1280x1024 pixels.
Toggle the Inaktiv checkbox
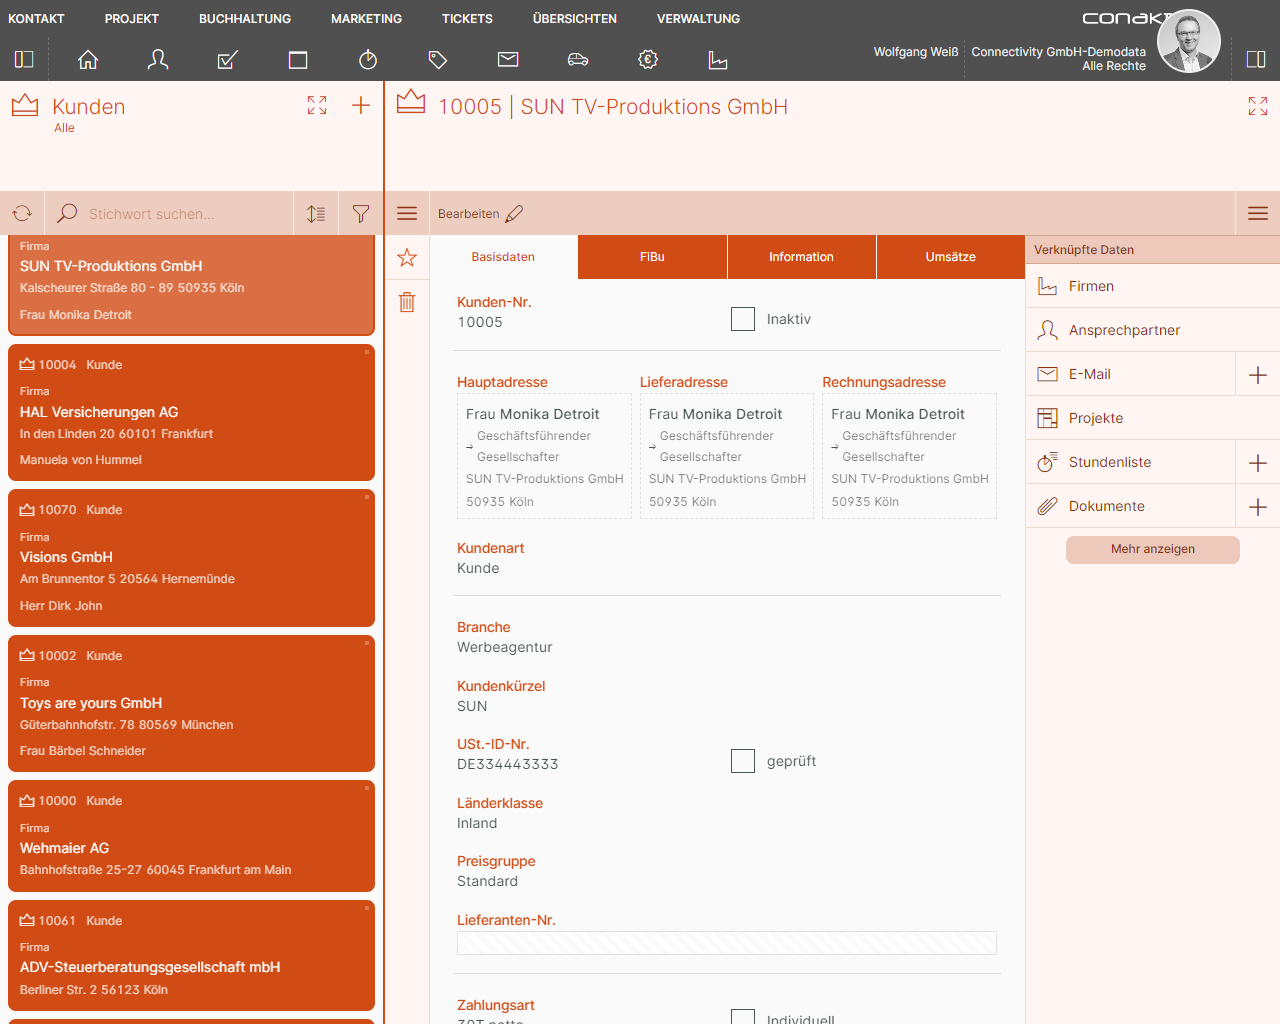pos(743,319)
